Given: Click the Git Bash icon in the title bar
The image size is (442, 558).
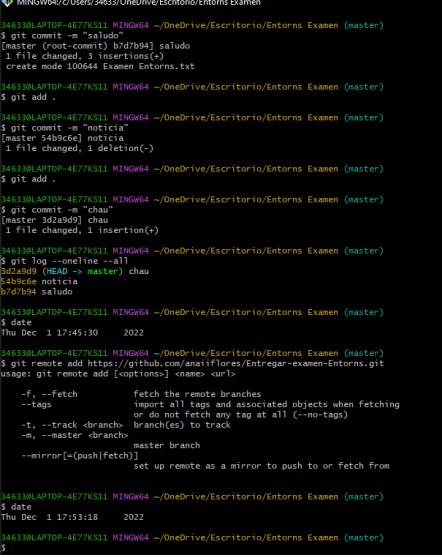Looking at the screenshot, I should (x=7, y=2).
